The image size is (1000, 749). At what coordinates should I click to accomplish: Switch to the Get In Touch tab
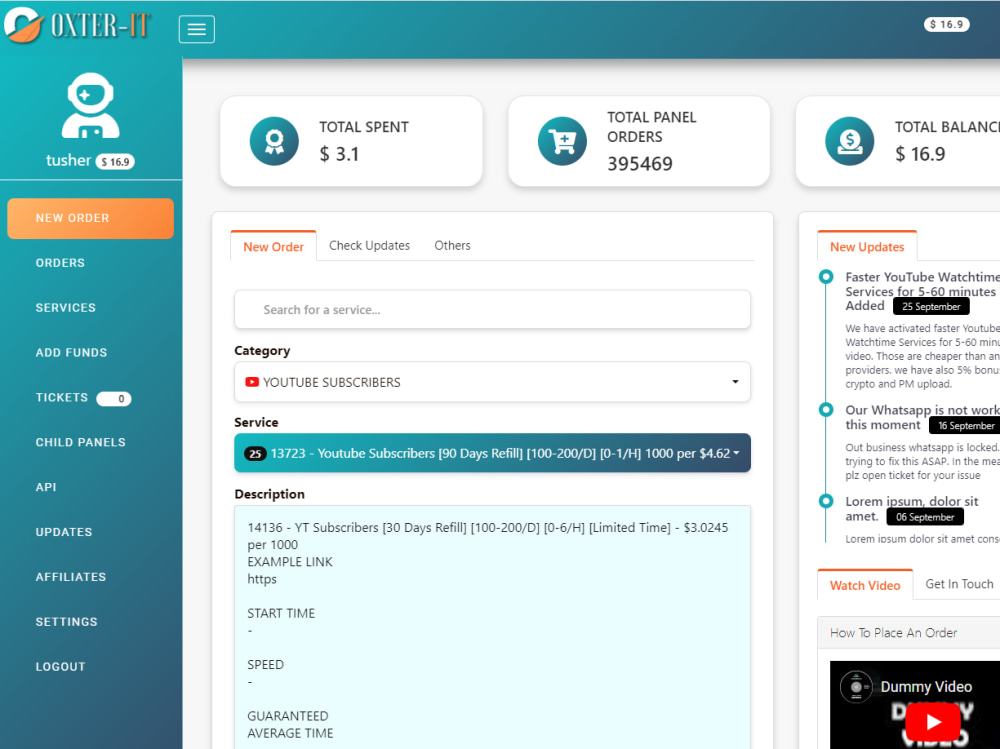(958, 584)
